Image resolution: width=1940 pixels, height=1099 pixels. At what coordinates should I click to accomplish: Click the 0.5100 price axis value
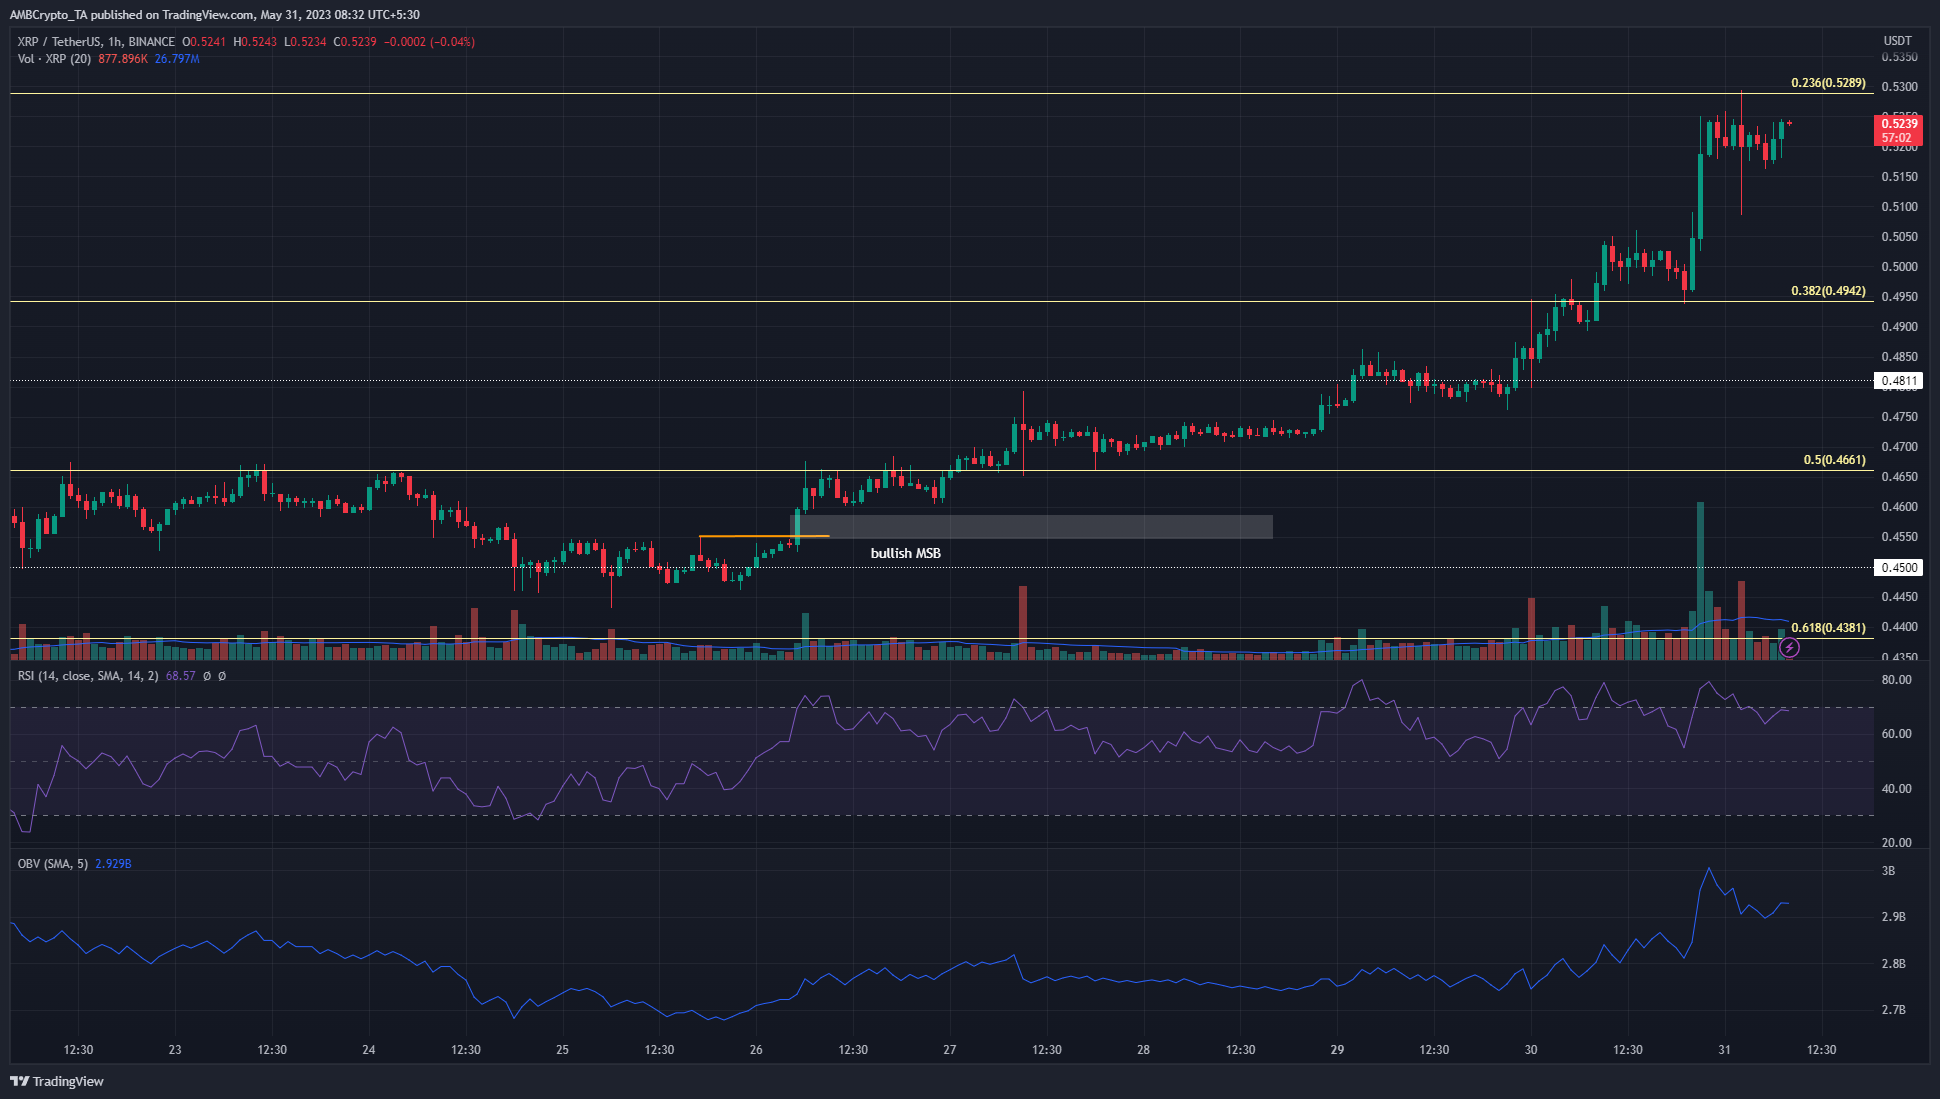pos(1899,207)
